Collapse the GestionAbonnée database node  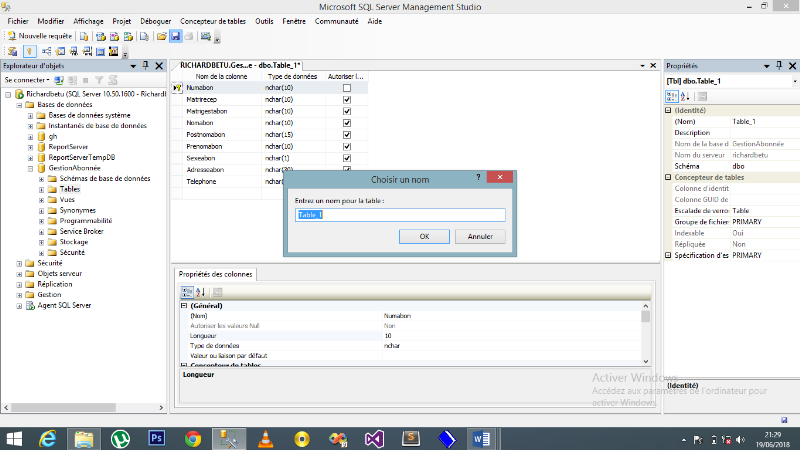(30, 168)
